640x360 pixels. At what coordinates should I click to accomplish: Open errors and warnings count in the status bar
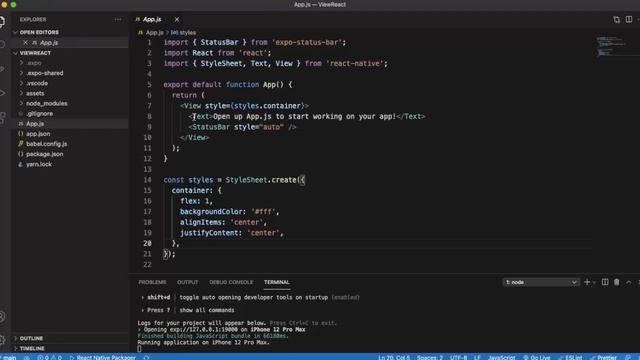tap(49, 357)
